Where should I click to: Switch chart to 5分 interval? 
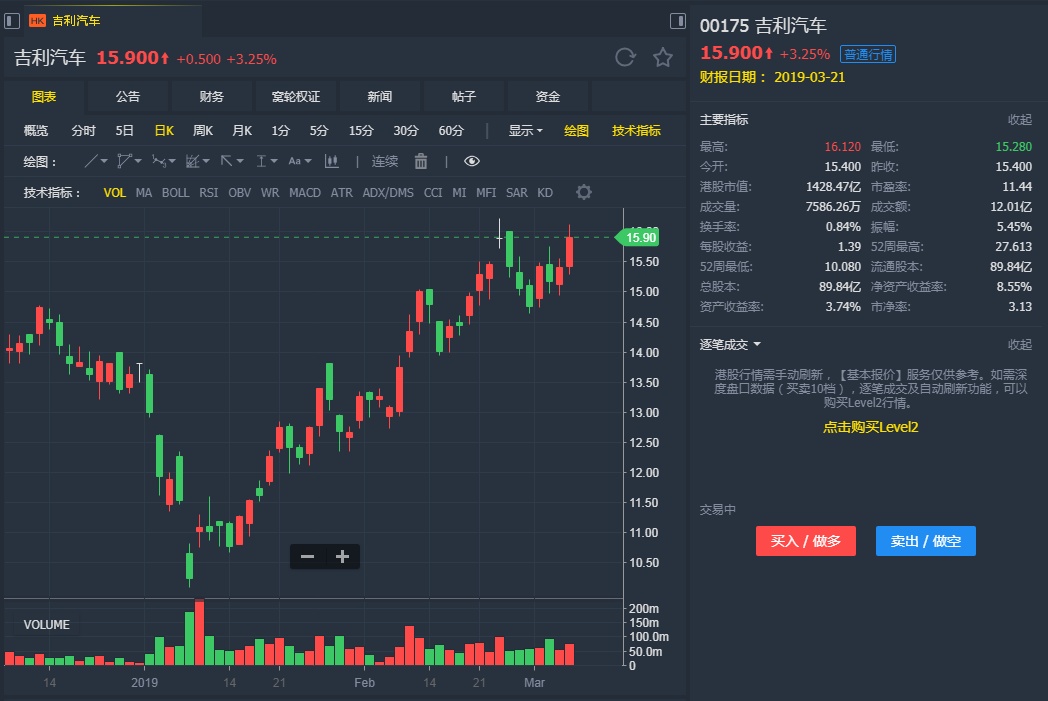[319, 130]
